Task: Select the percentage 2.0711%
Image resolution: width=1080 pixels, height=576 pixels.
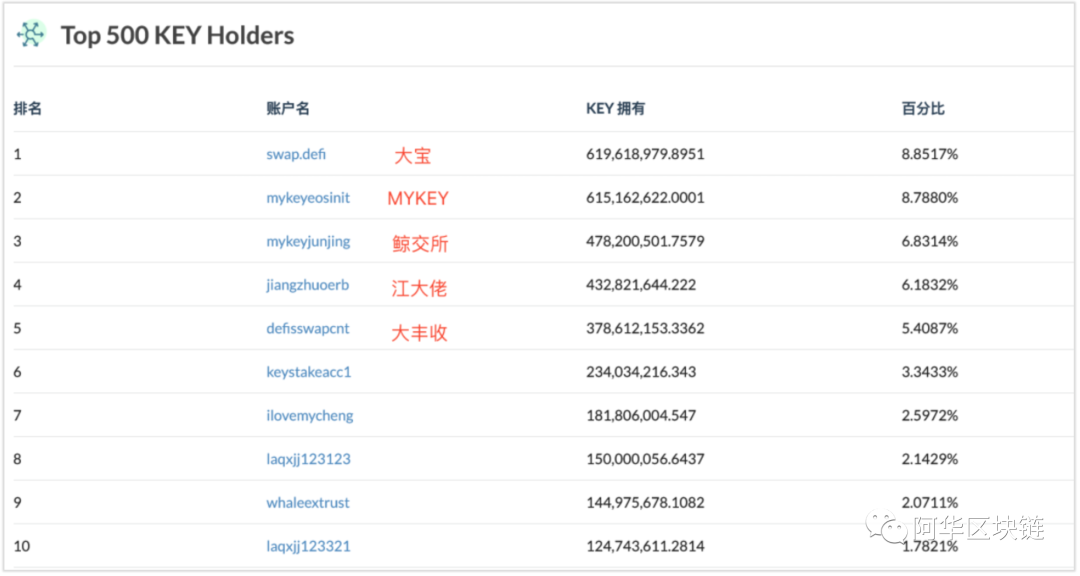Action: click(929, 503)
